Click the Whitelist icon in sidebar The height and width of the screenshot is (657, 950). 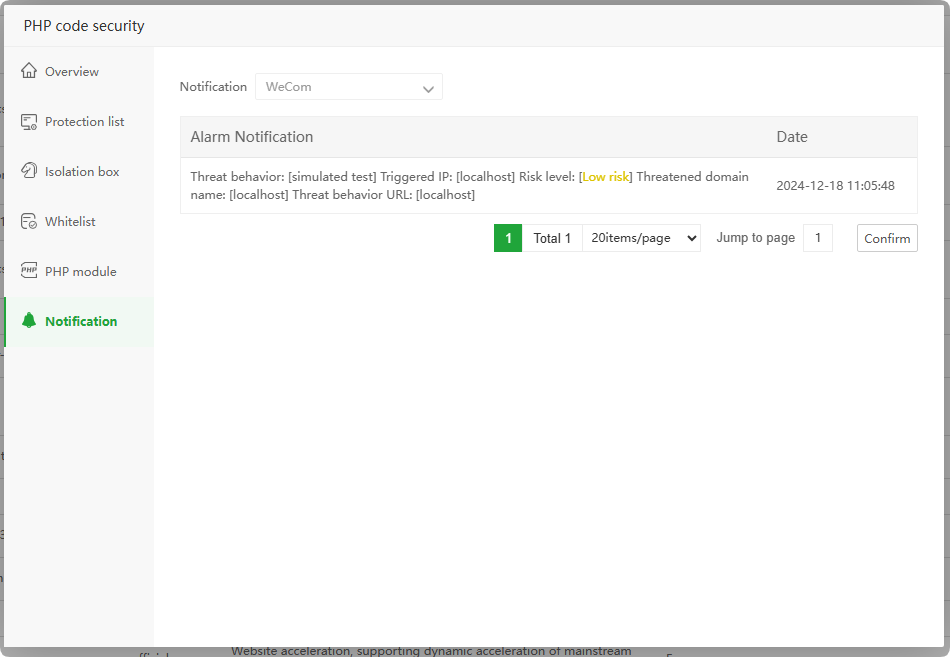(x=29, y=222)
